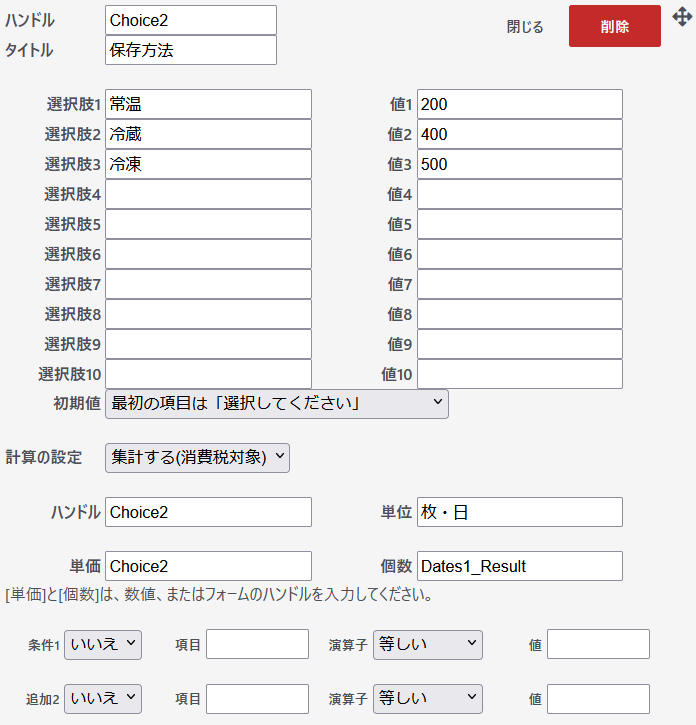
Task: Open the 計算の設定 dropdown
Action: point(197,458)
